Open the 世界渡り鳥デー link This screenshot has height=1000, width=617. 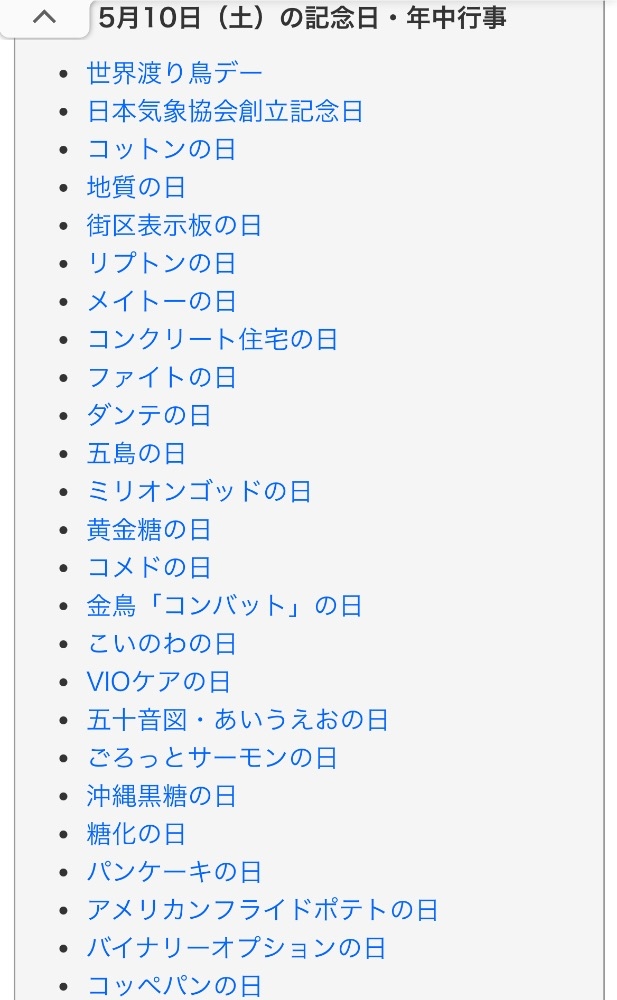coord(175,73)
